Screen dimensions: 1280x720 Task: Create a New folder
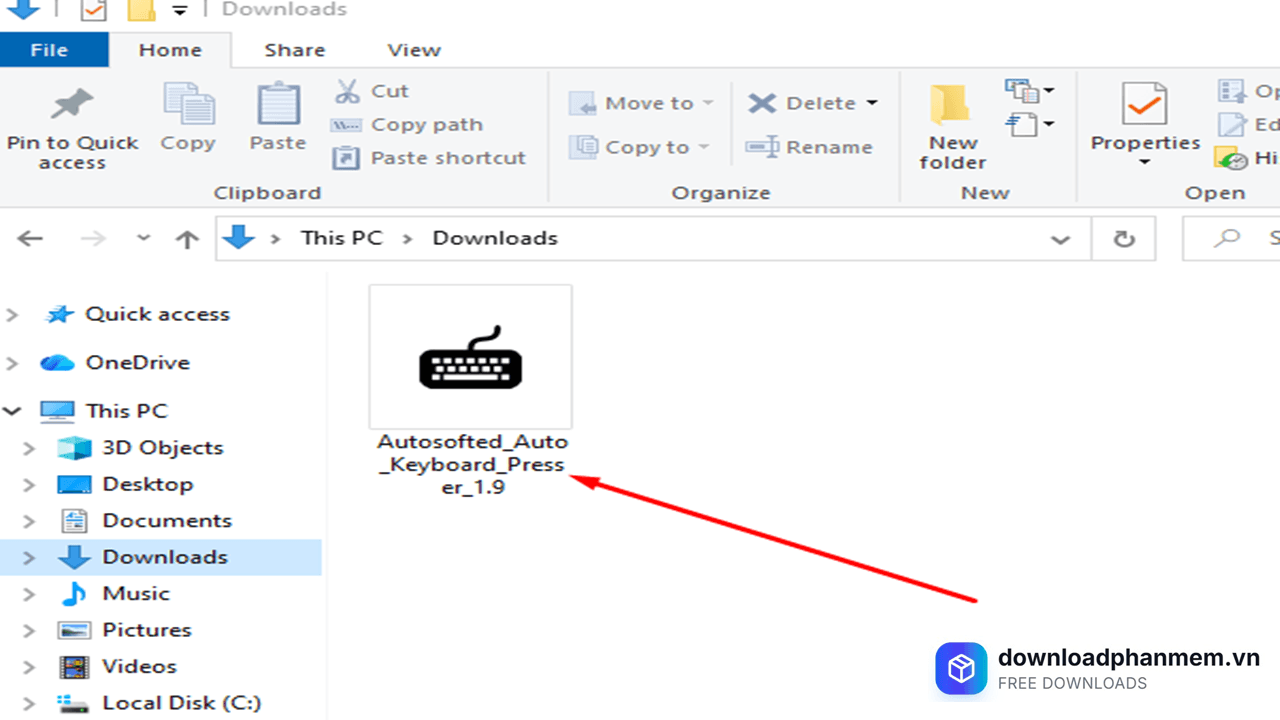(951, 126)
